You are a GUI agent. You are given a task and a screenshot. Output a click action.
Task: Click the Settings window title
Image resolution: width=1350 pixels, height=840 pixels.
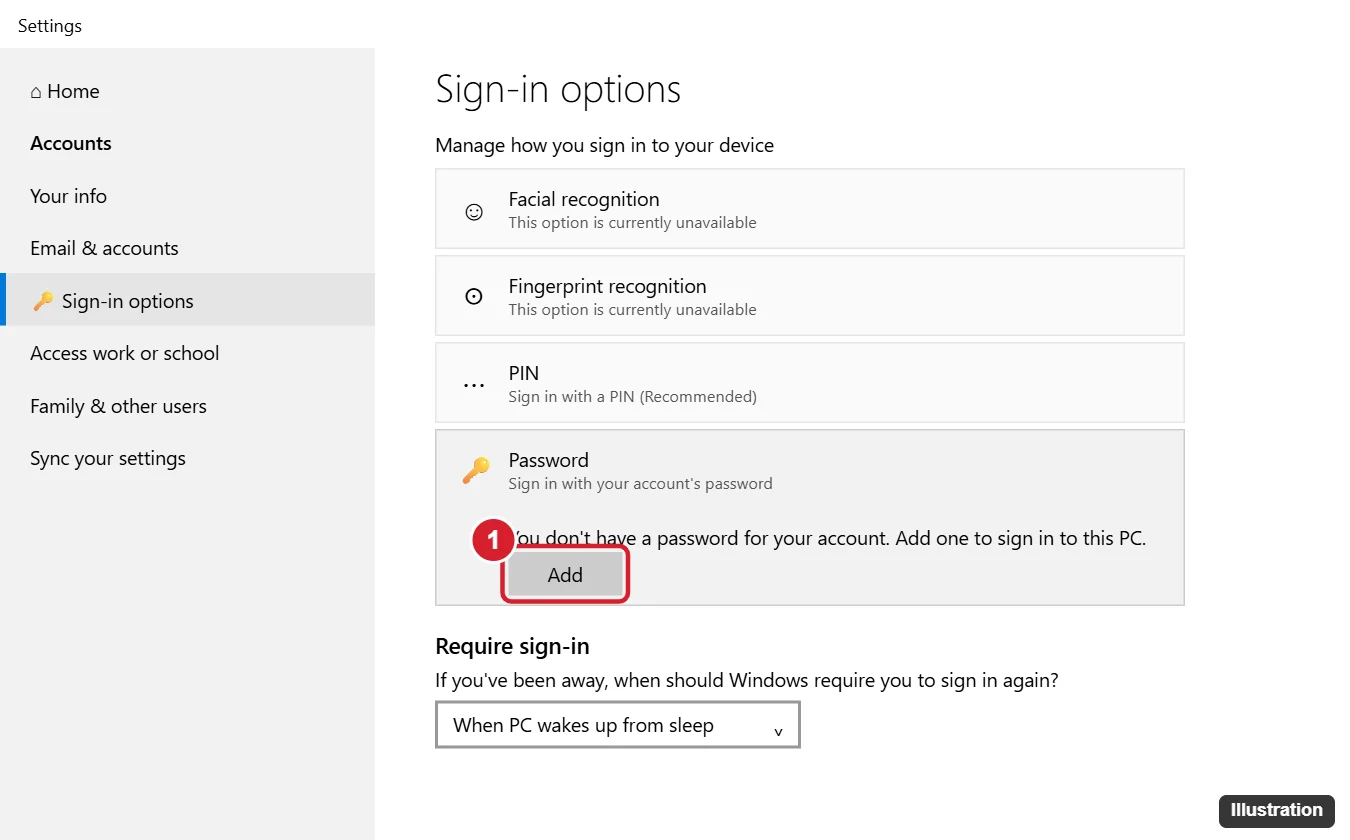[50, 26]
